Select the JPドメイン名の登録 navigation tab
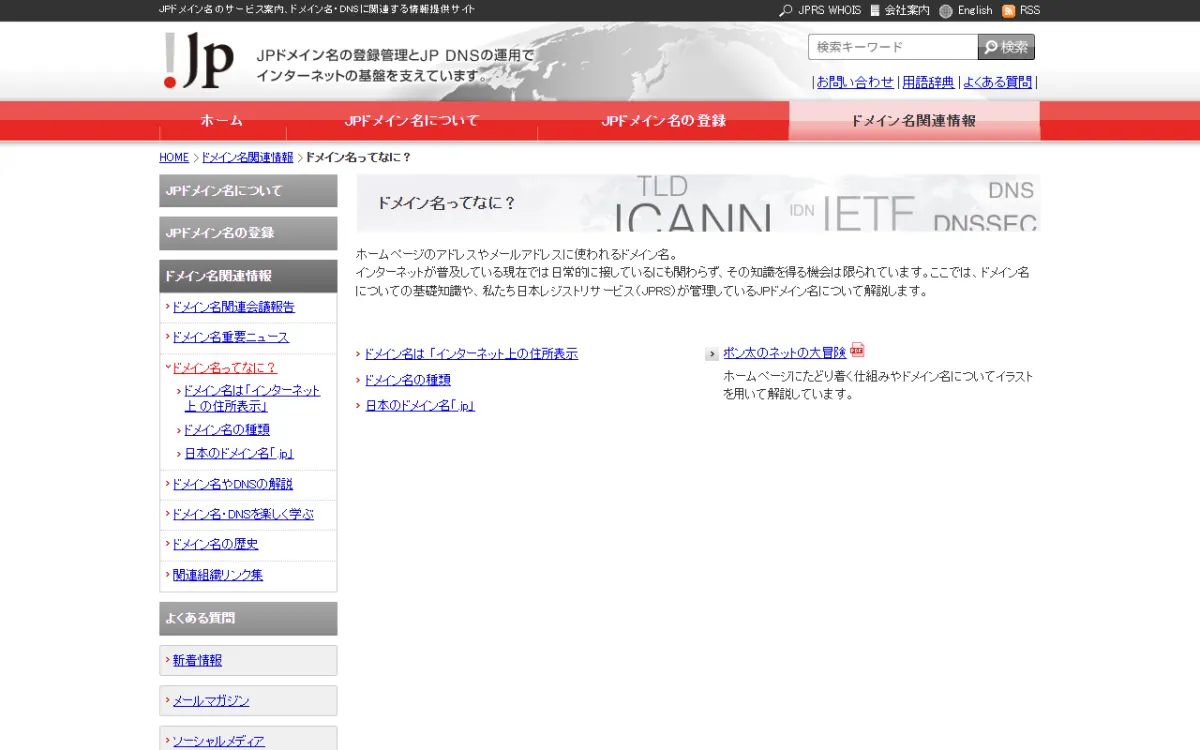 (663, 121)
